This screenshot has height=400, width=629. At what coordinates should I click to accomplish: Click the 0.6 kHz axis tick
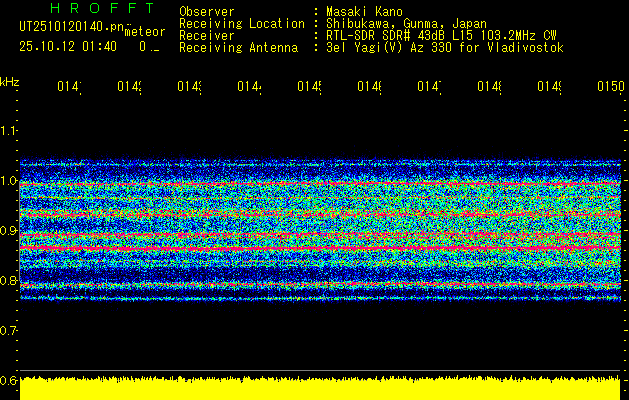tap(9, 381)
